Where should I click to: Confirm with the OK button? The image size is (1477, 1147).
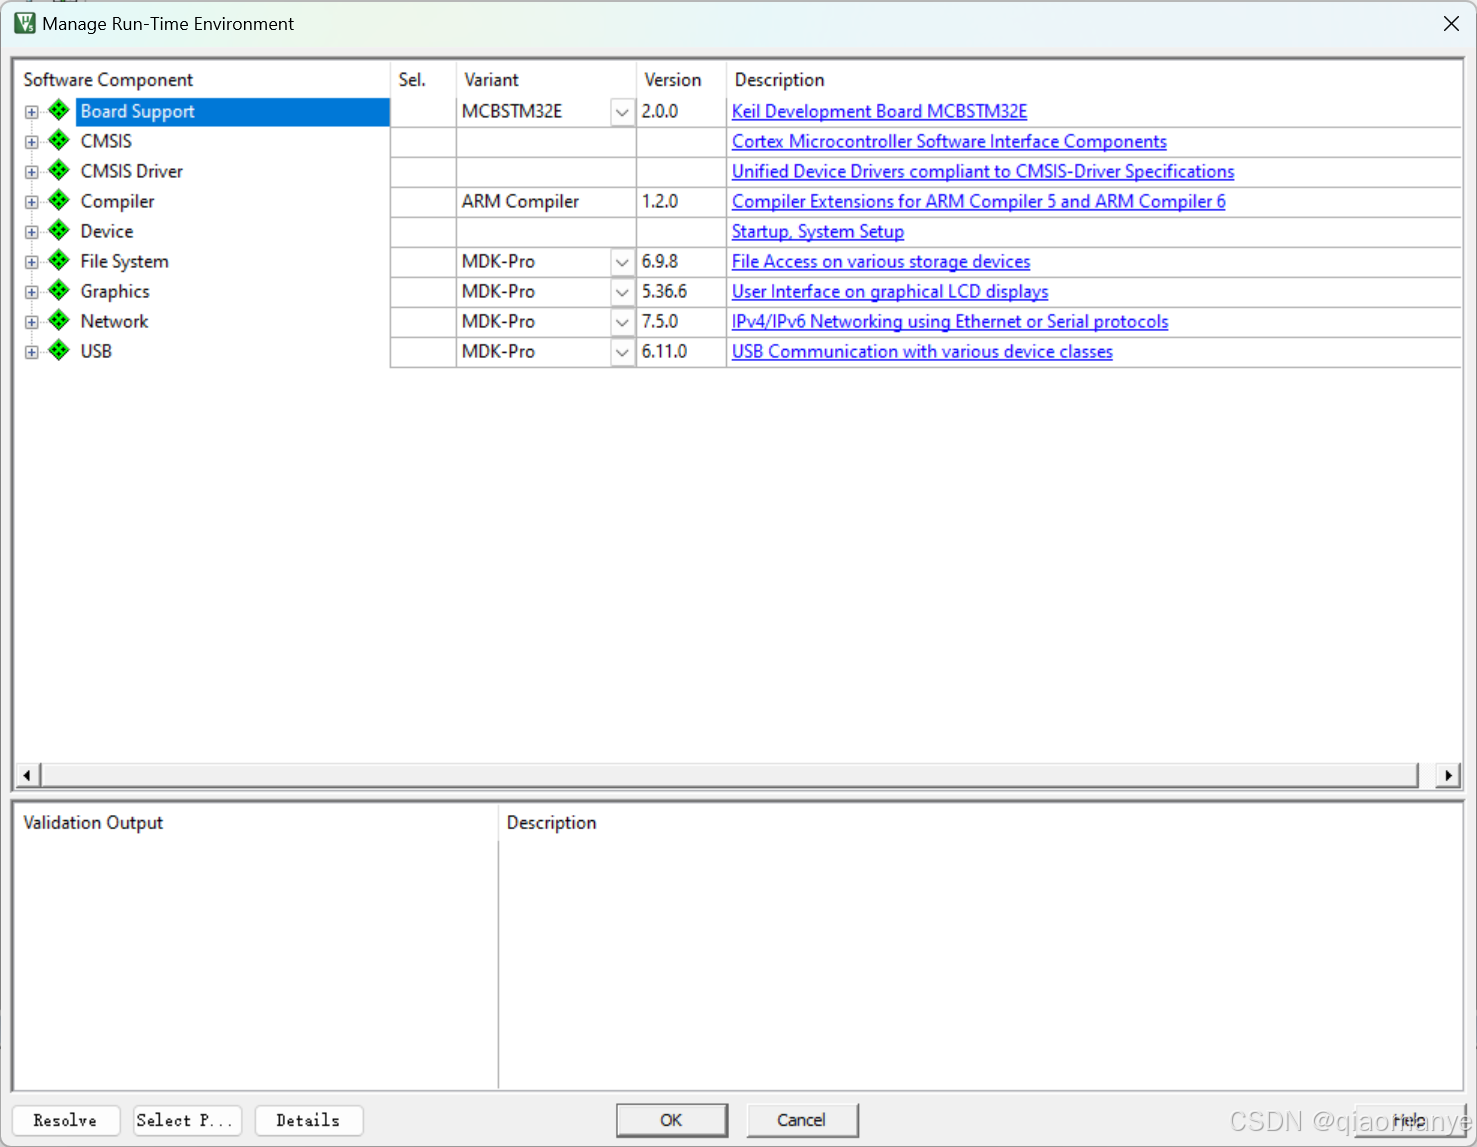[x=672, y=1120]
